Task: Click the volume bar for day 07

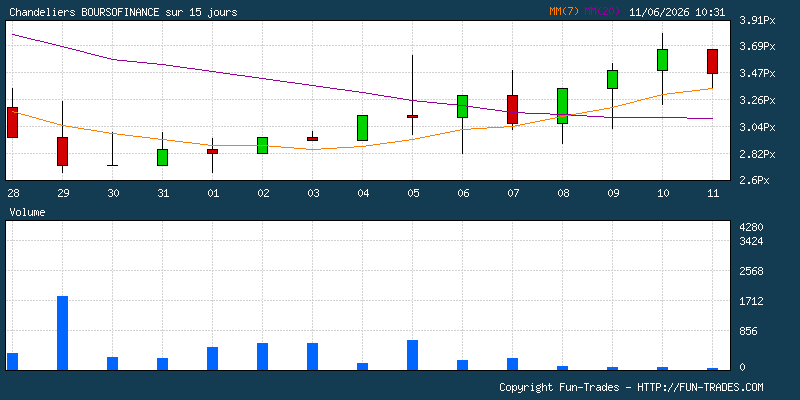Action: tap(512, 364)
